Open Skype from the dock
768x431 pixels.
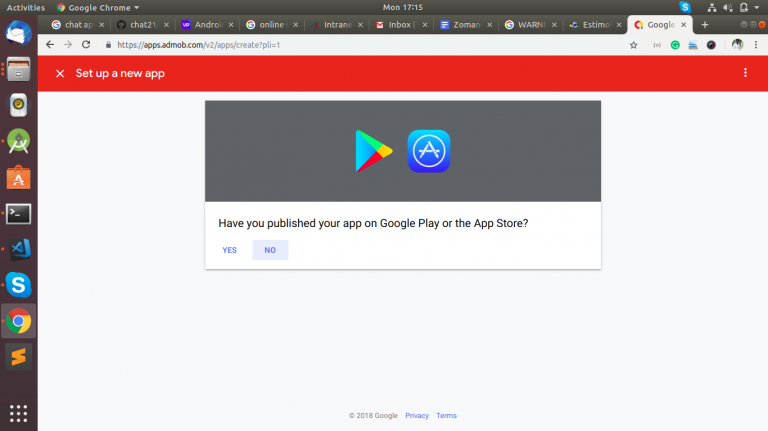click(19, 285)
